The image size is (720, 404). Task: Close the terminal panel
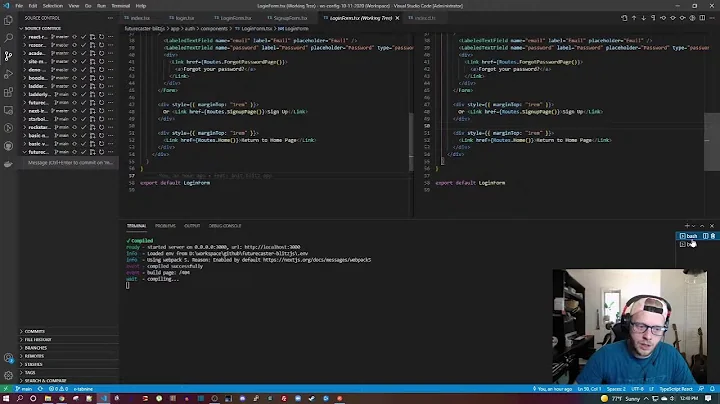pyautogui.click(x=712, y=226)
